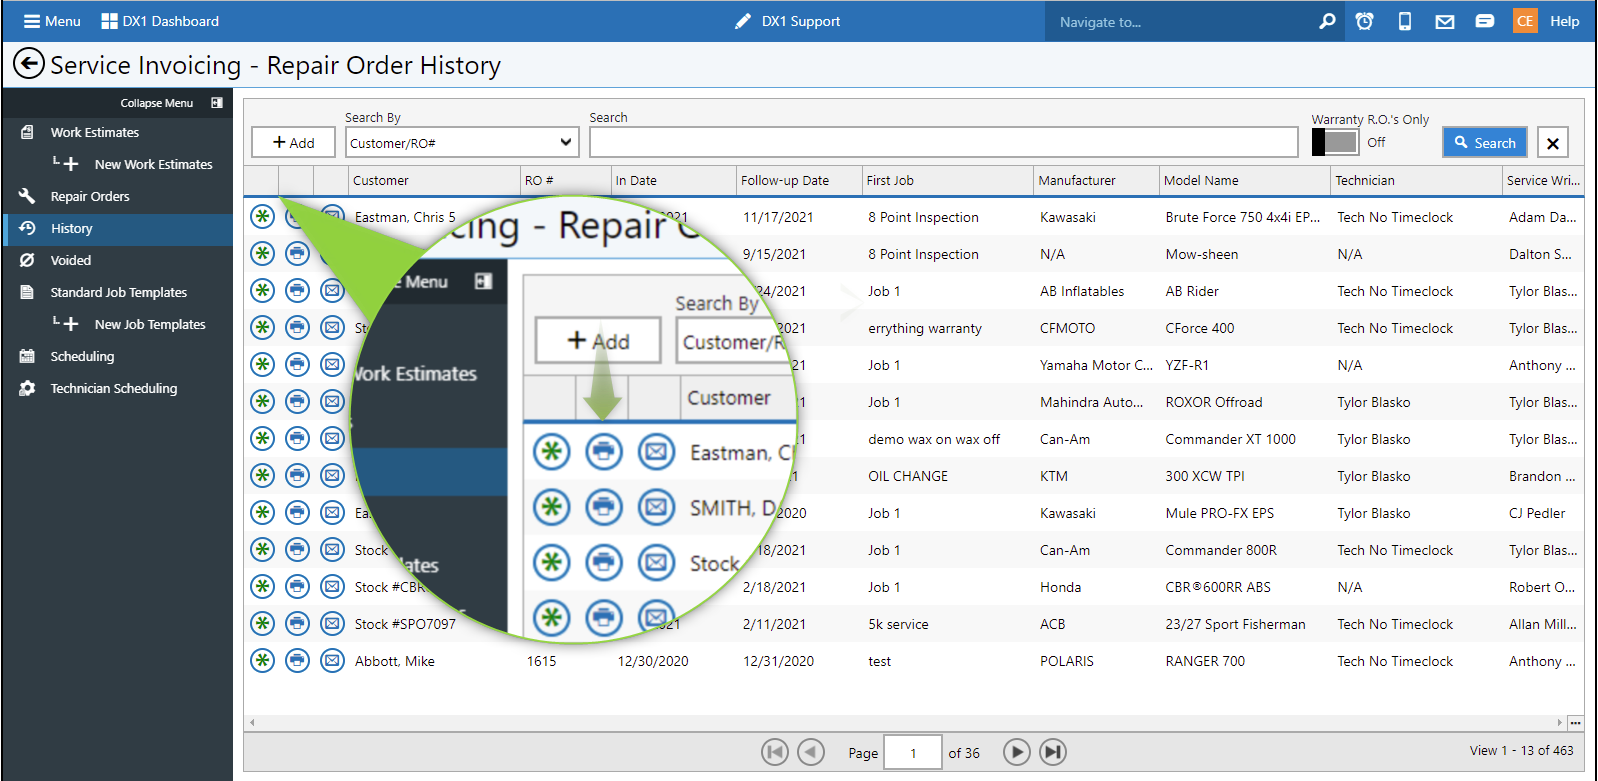Sort by In Date column header
The image size is (1598, 781).
click(674, 180)
